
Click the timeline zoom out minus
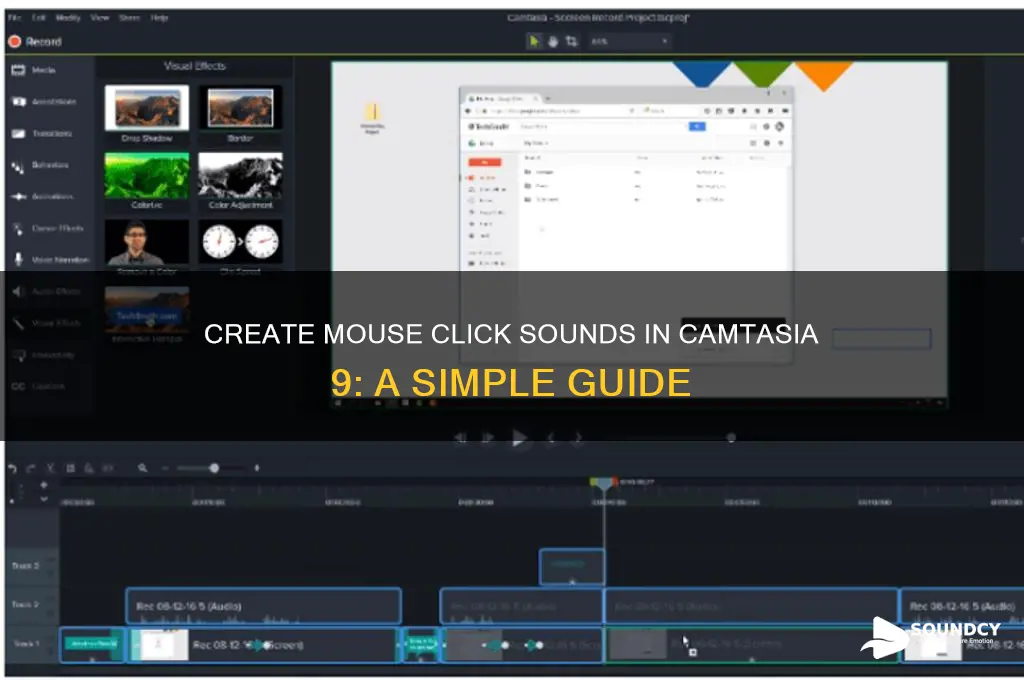point(165,468)
